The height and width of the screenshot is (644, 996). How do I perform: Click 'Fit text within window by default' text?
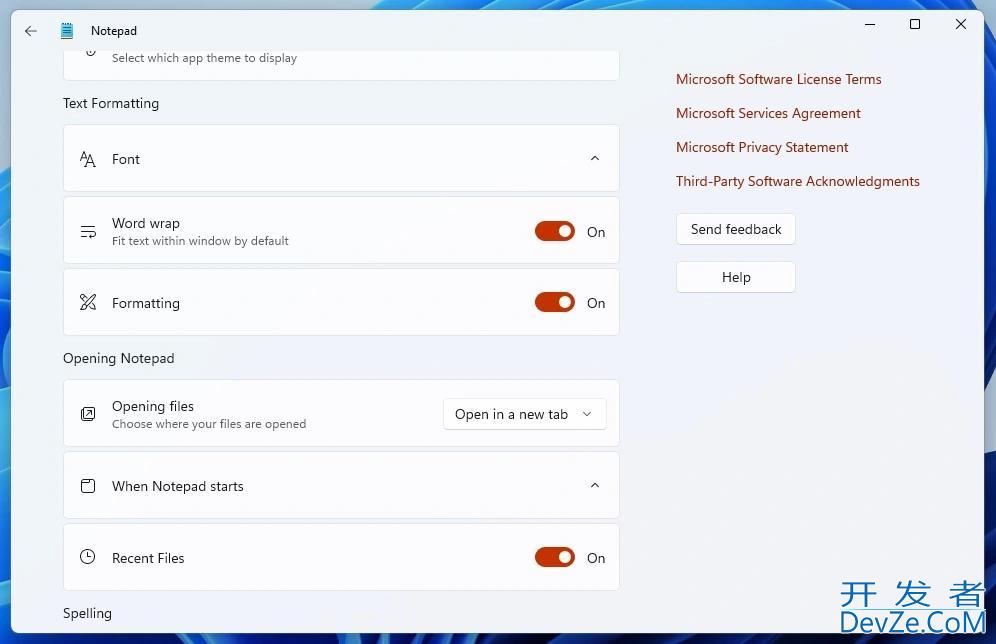click(200, 241)
